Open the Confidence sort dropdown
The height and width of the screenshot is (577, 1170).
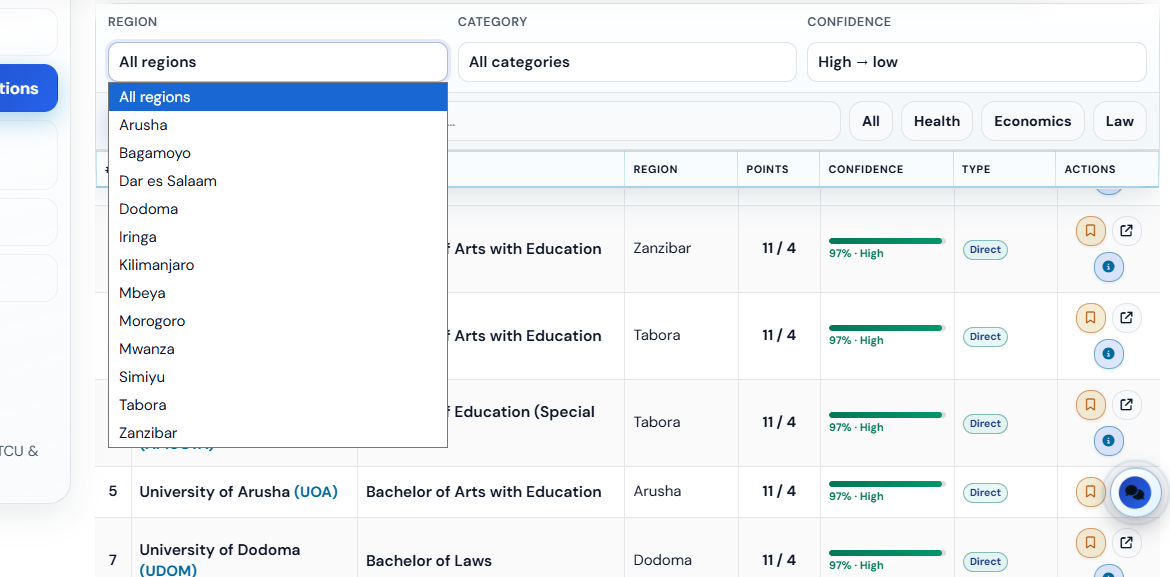[x=976, y=62]
